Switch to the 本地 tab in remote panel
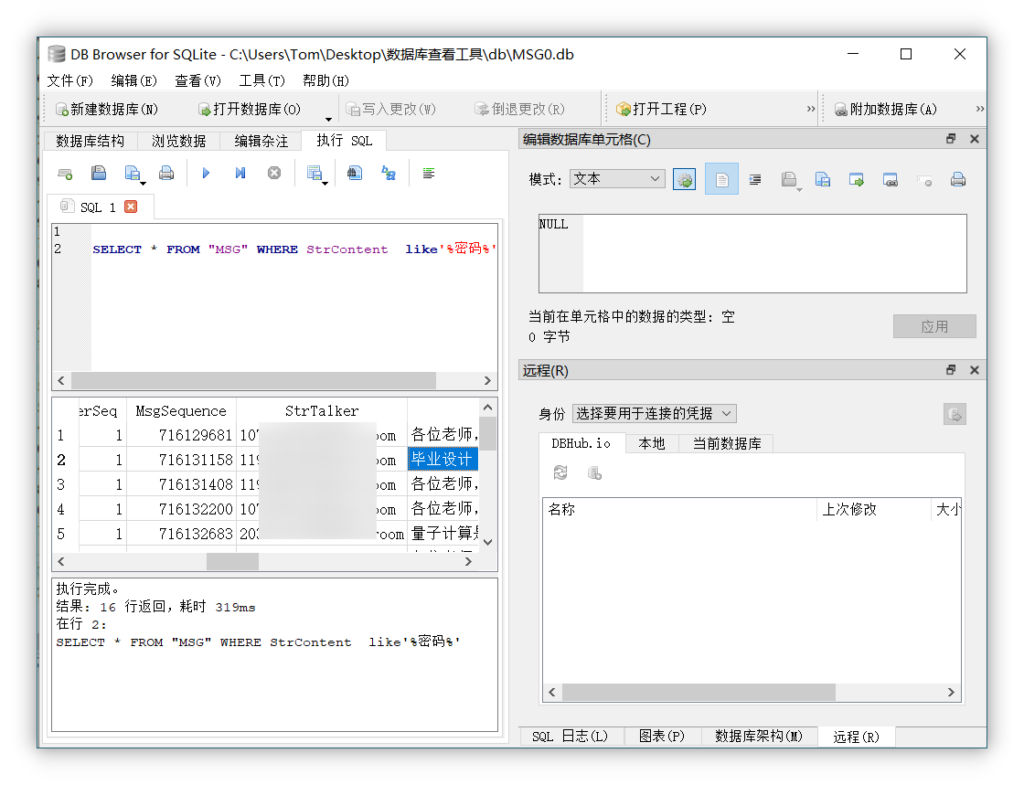Viewport: 1024px width, 785px height. point(652,443)
